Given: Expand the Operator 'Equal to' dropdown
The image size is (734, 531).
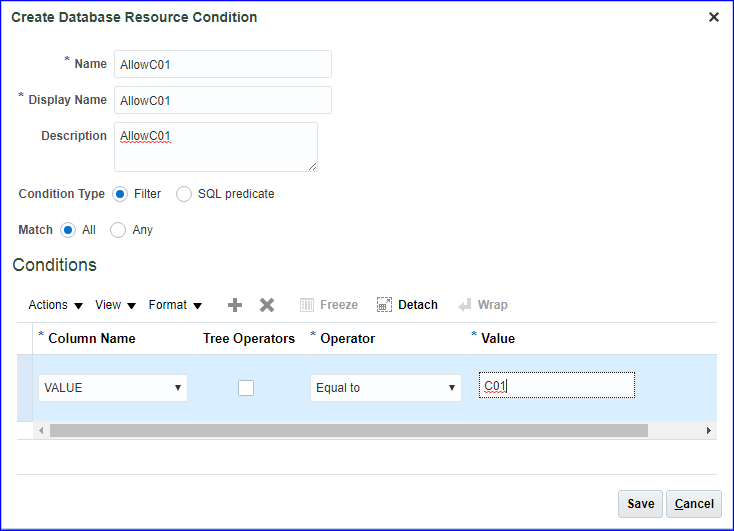Looking at the screenshot, I should click(x=385, y=388).
